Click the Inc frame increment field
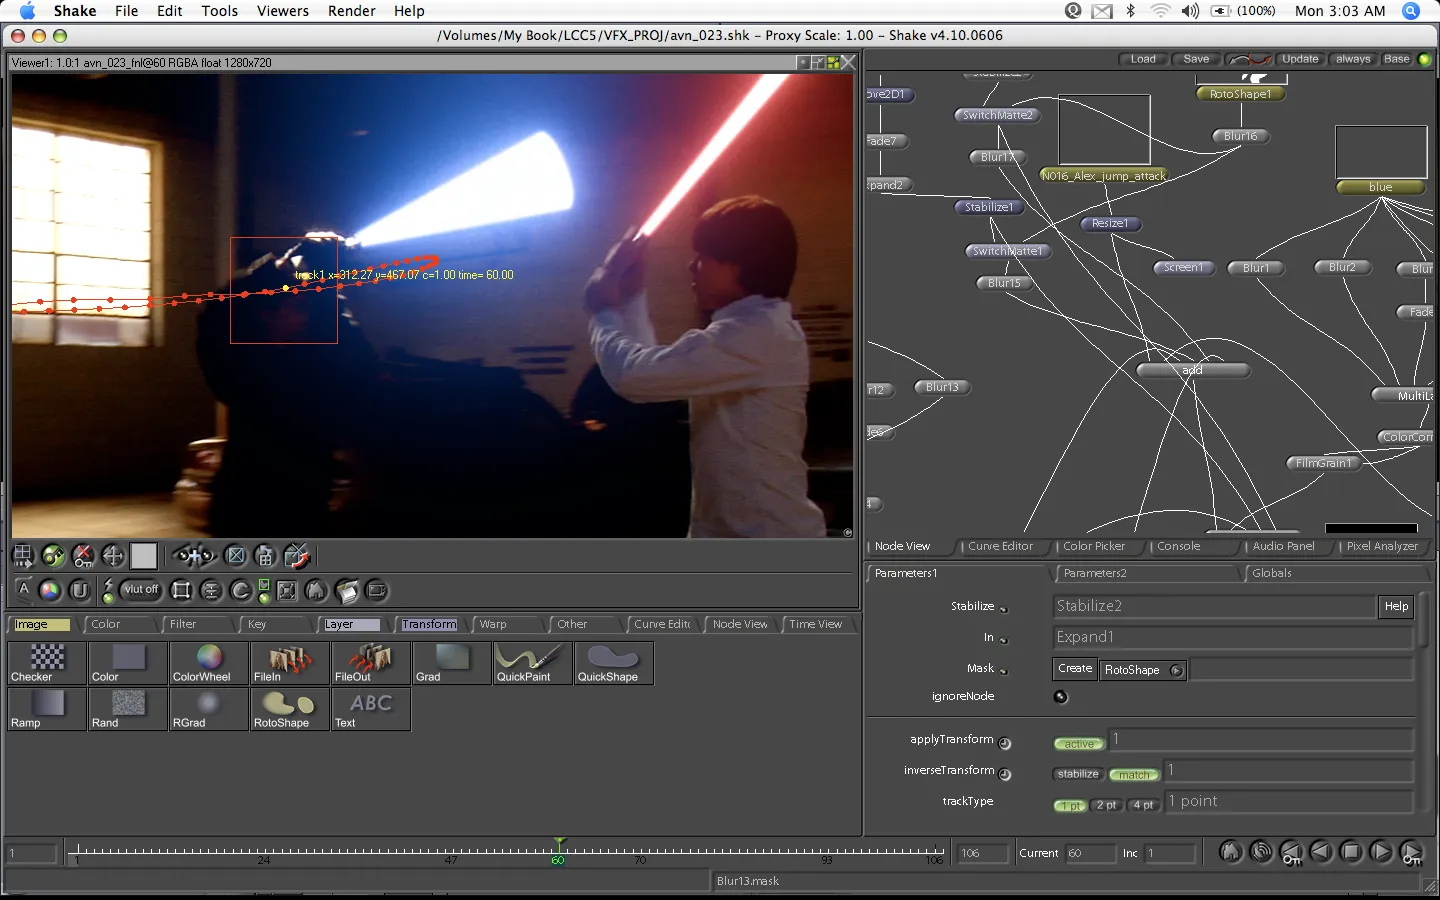The image size is (1440, 900). (x=1170, y=853)
